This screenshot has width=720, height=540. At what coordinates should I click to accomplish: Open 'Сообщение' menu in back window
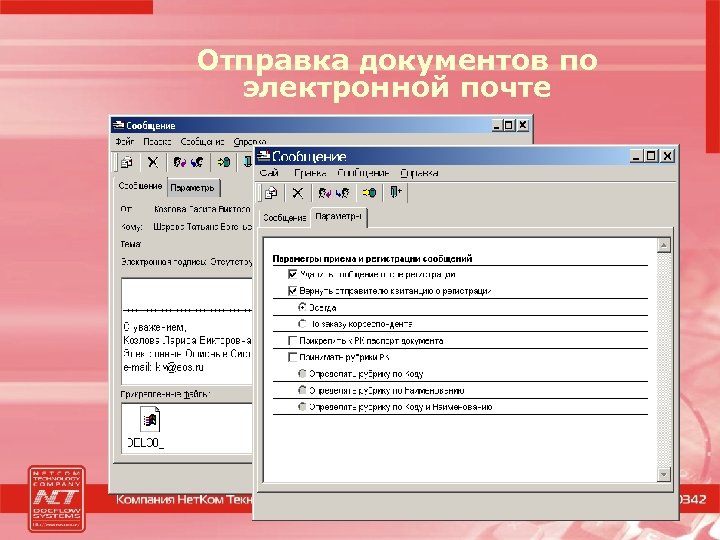point(202,141)
